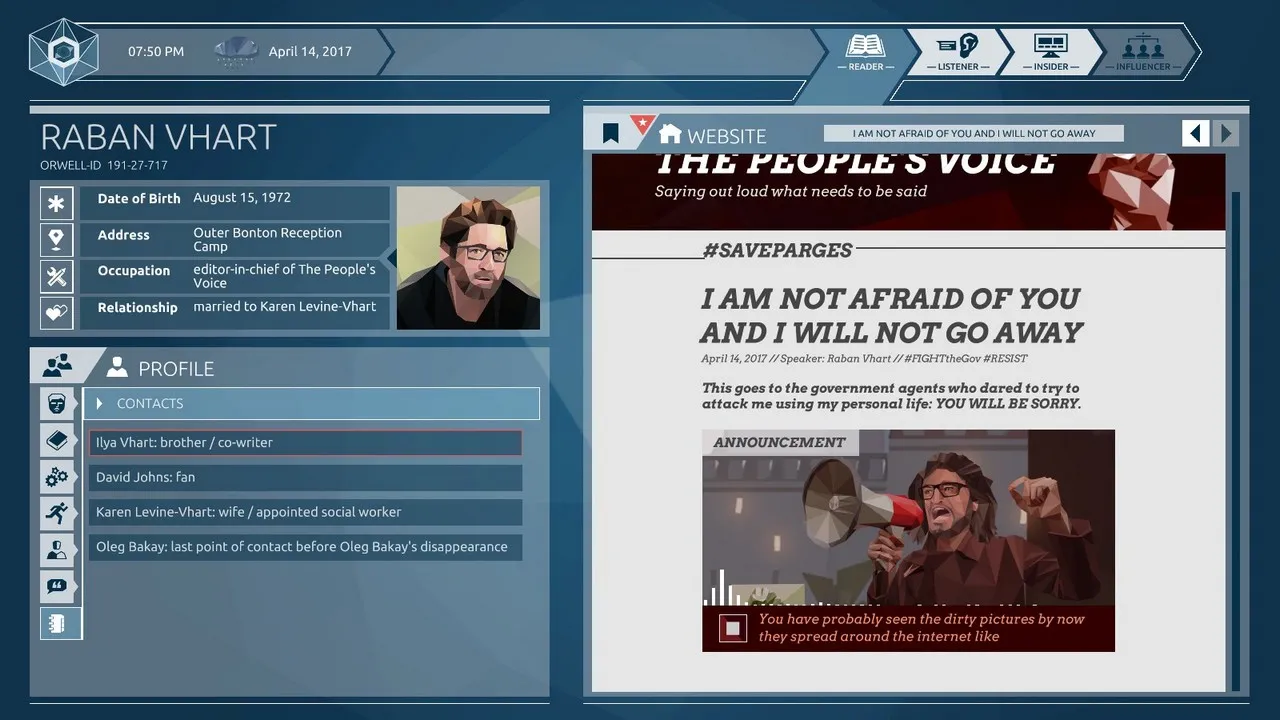Screen dimensions: 1280x720
Task: Click the #FIGHTtheGov hashtag
Action: pos(941,358)
